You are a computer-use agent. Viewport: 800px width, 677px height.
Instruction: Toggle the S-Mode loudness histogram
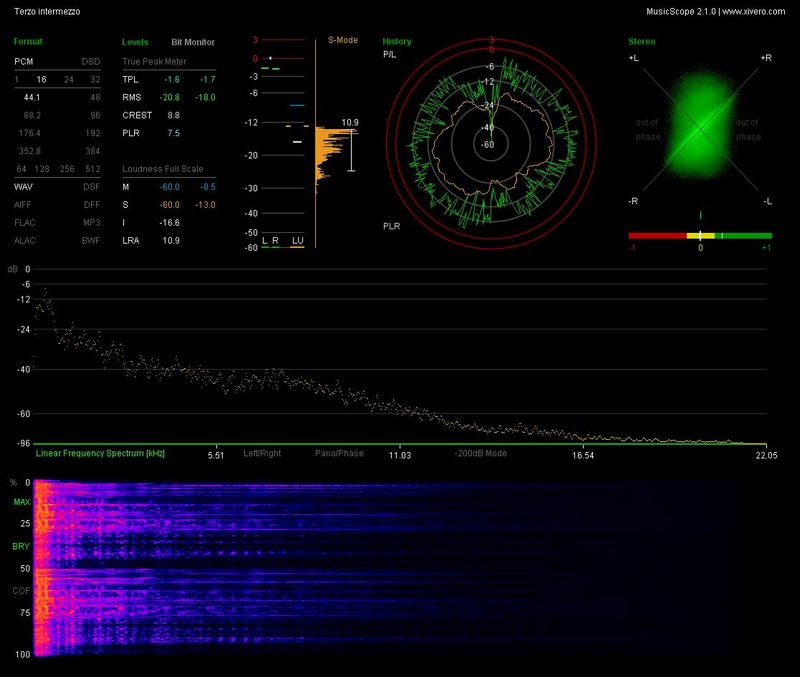click(343, 40)
